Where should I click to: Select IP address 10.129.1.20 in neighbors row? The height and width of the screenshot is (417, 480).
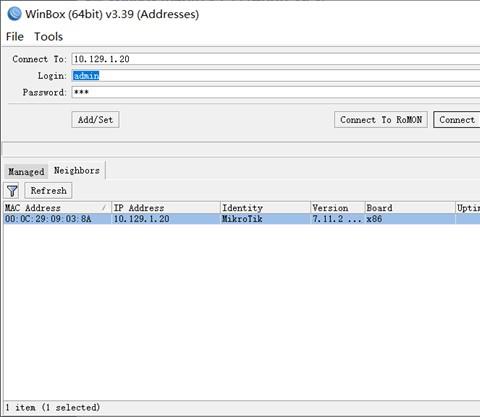tap(166, 219)
